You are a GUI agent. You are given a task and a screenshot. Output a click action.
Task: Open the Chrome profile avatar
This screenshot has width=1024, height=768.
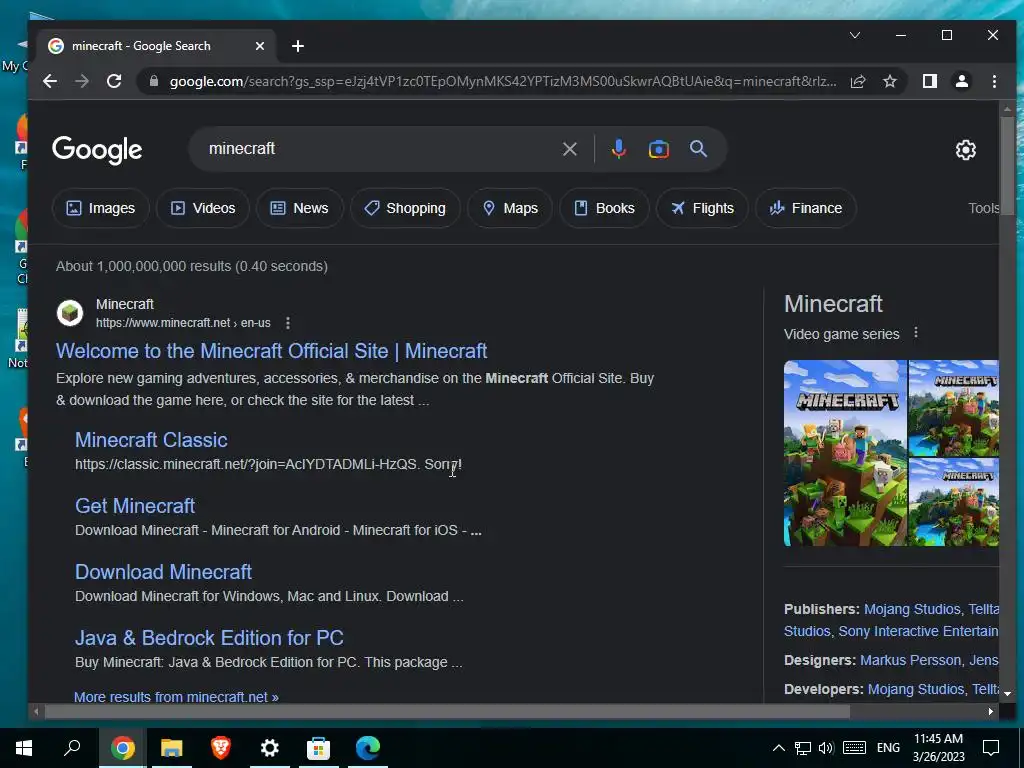click(x=962, y=81)
